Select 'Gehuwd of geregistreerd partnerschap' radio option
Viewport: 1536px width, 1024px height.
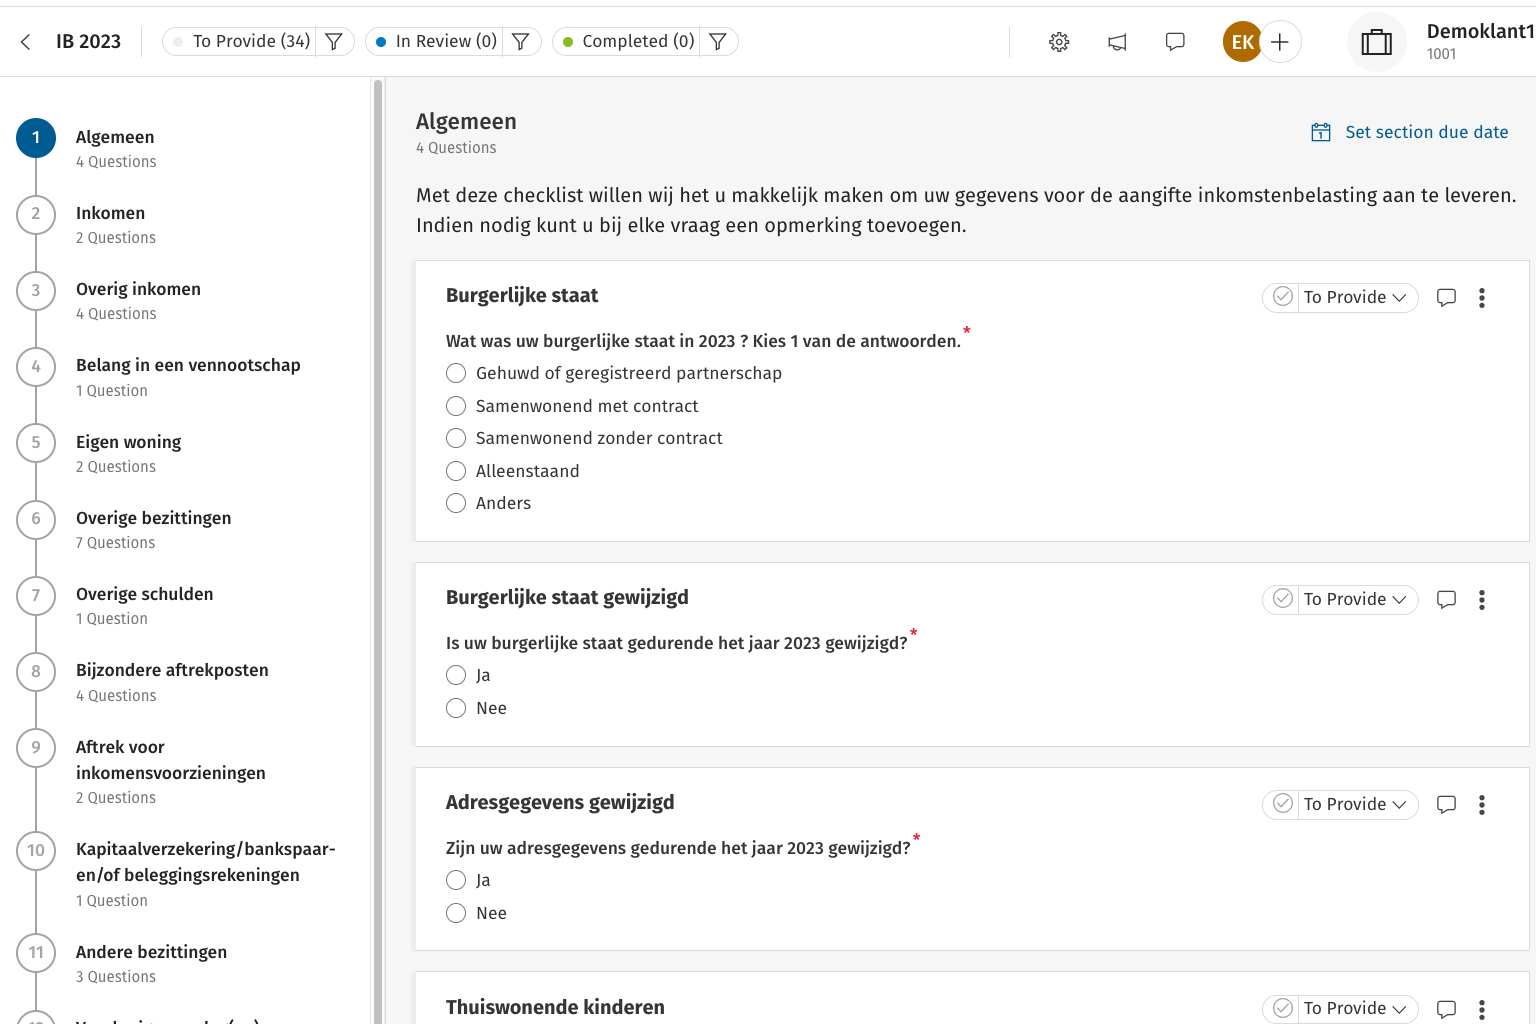click(x=456, y=374)
